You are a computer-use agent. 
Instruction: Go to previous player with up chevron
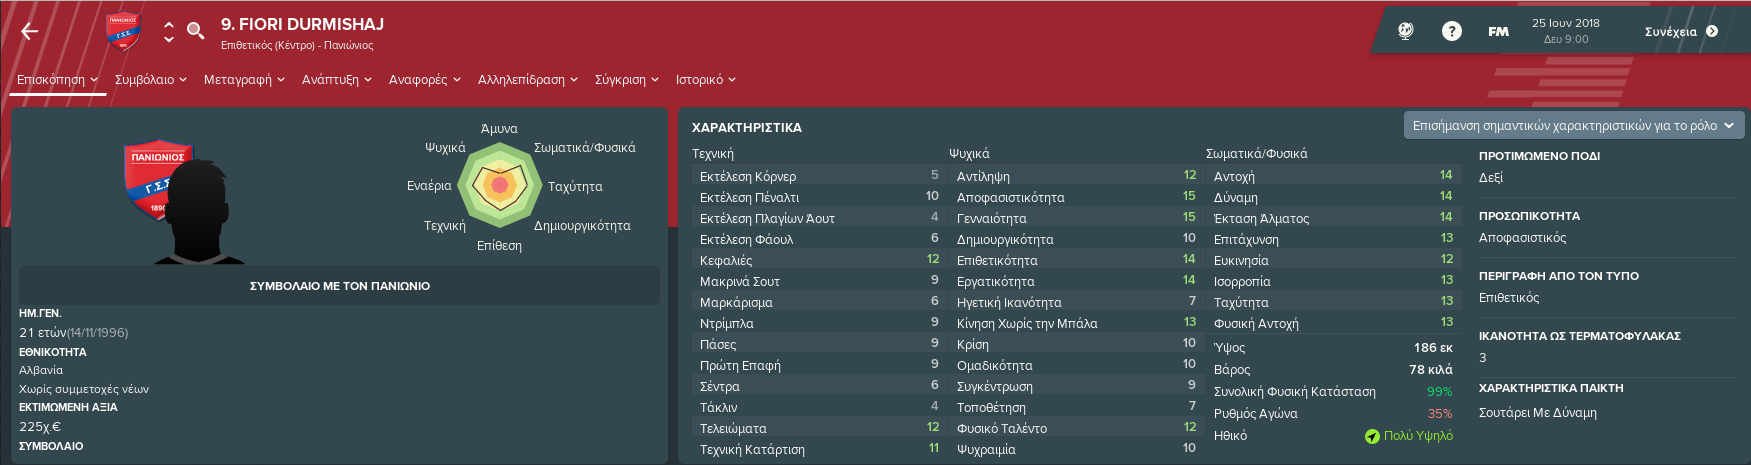[x=169, y=24]
